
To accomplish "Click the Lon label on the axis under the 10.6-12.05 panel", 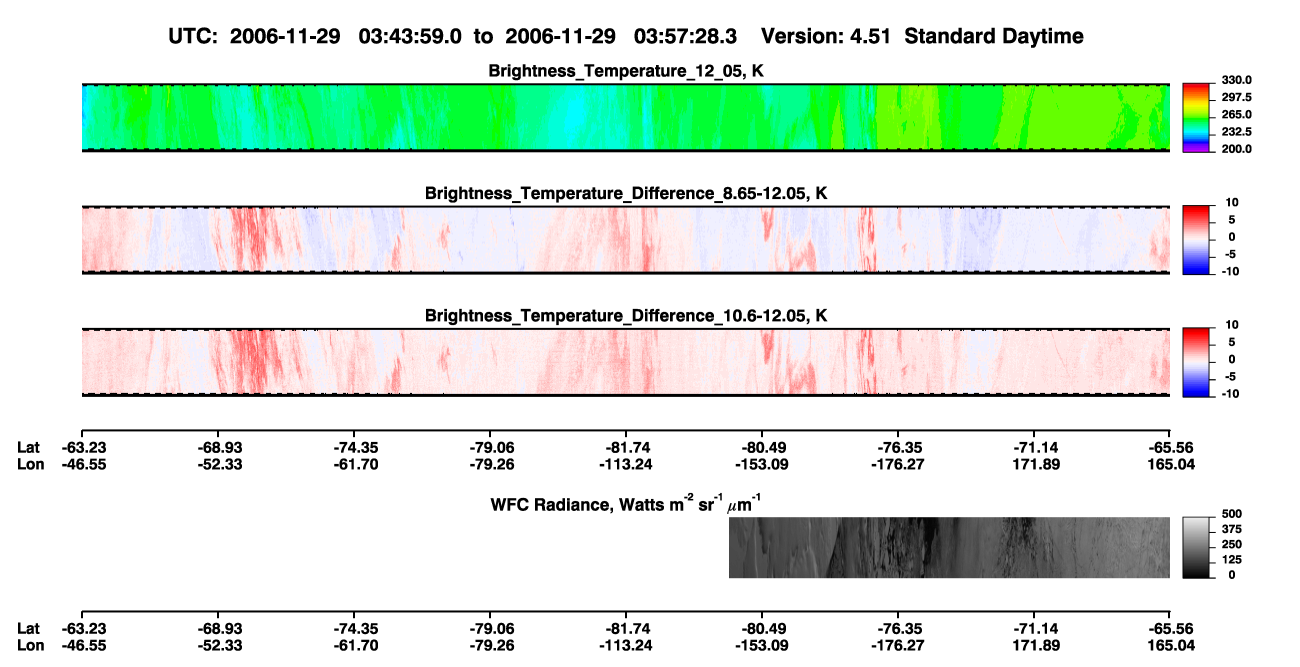I will point(31,464).
